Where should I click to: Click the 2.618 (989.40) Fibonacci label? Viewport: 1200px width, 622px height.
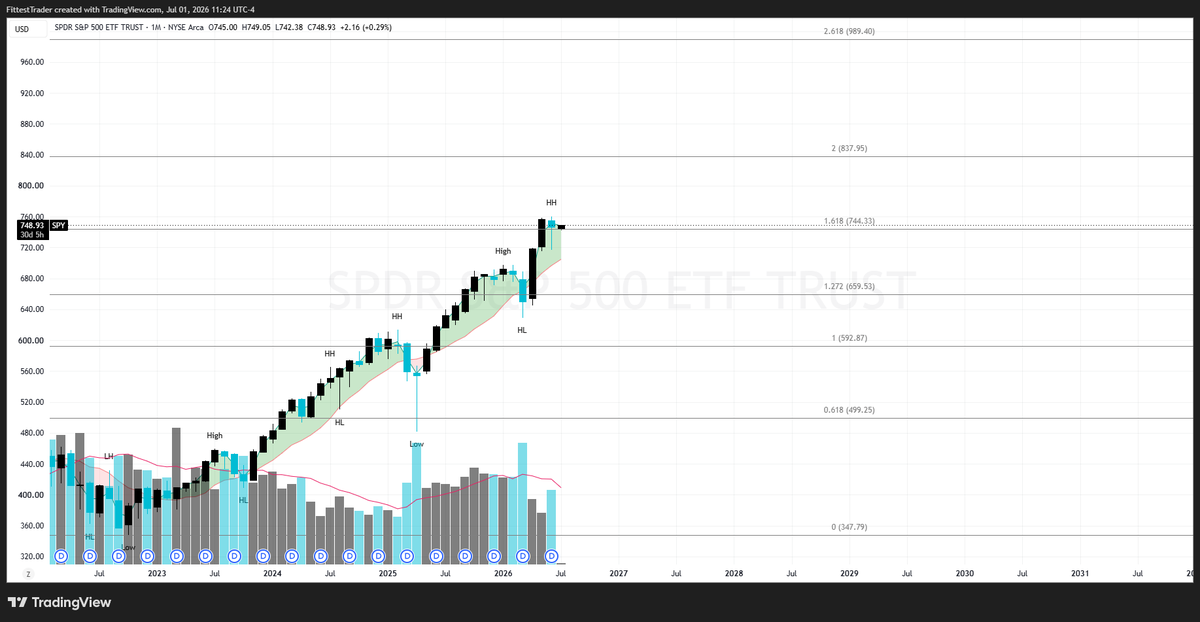pos(850,32)
